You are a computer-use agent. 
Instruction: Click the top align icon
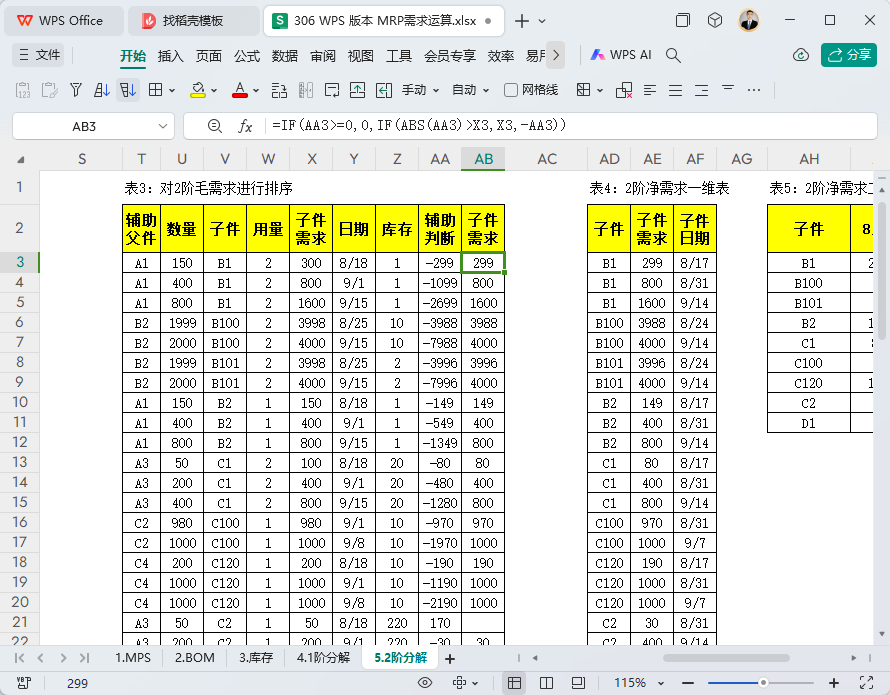pyautogui.click(x=728, y=87)
